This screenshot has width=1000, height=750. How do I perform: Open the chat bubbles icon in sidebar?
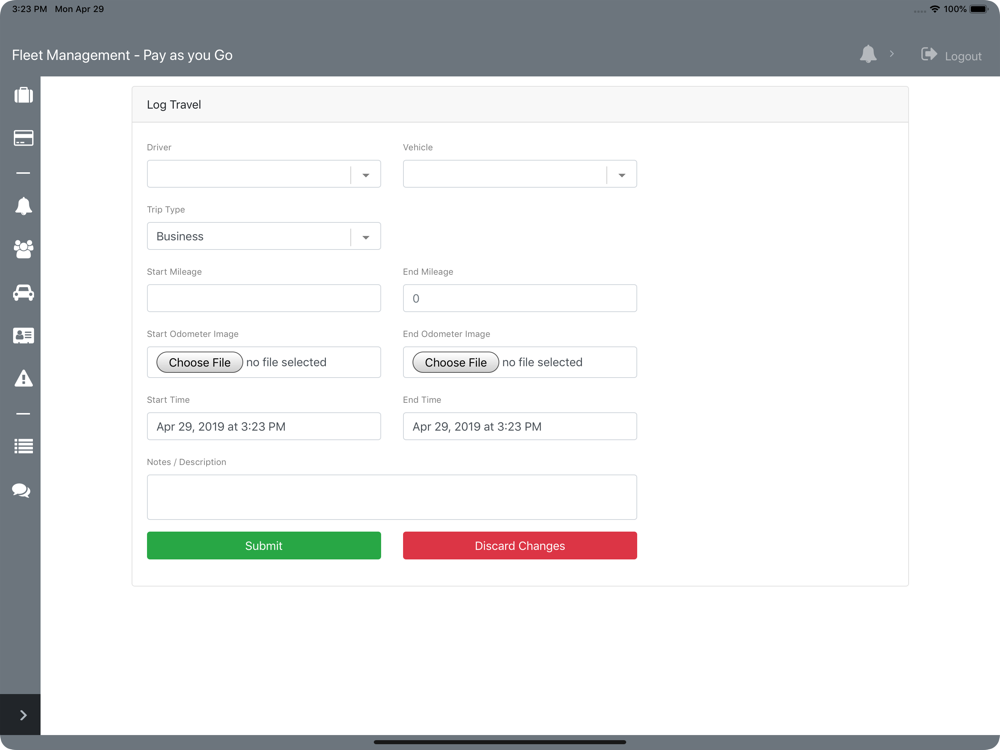21,490
